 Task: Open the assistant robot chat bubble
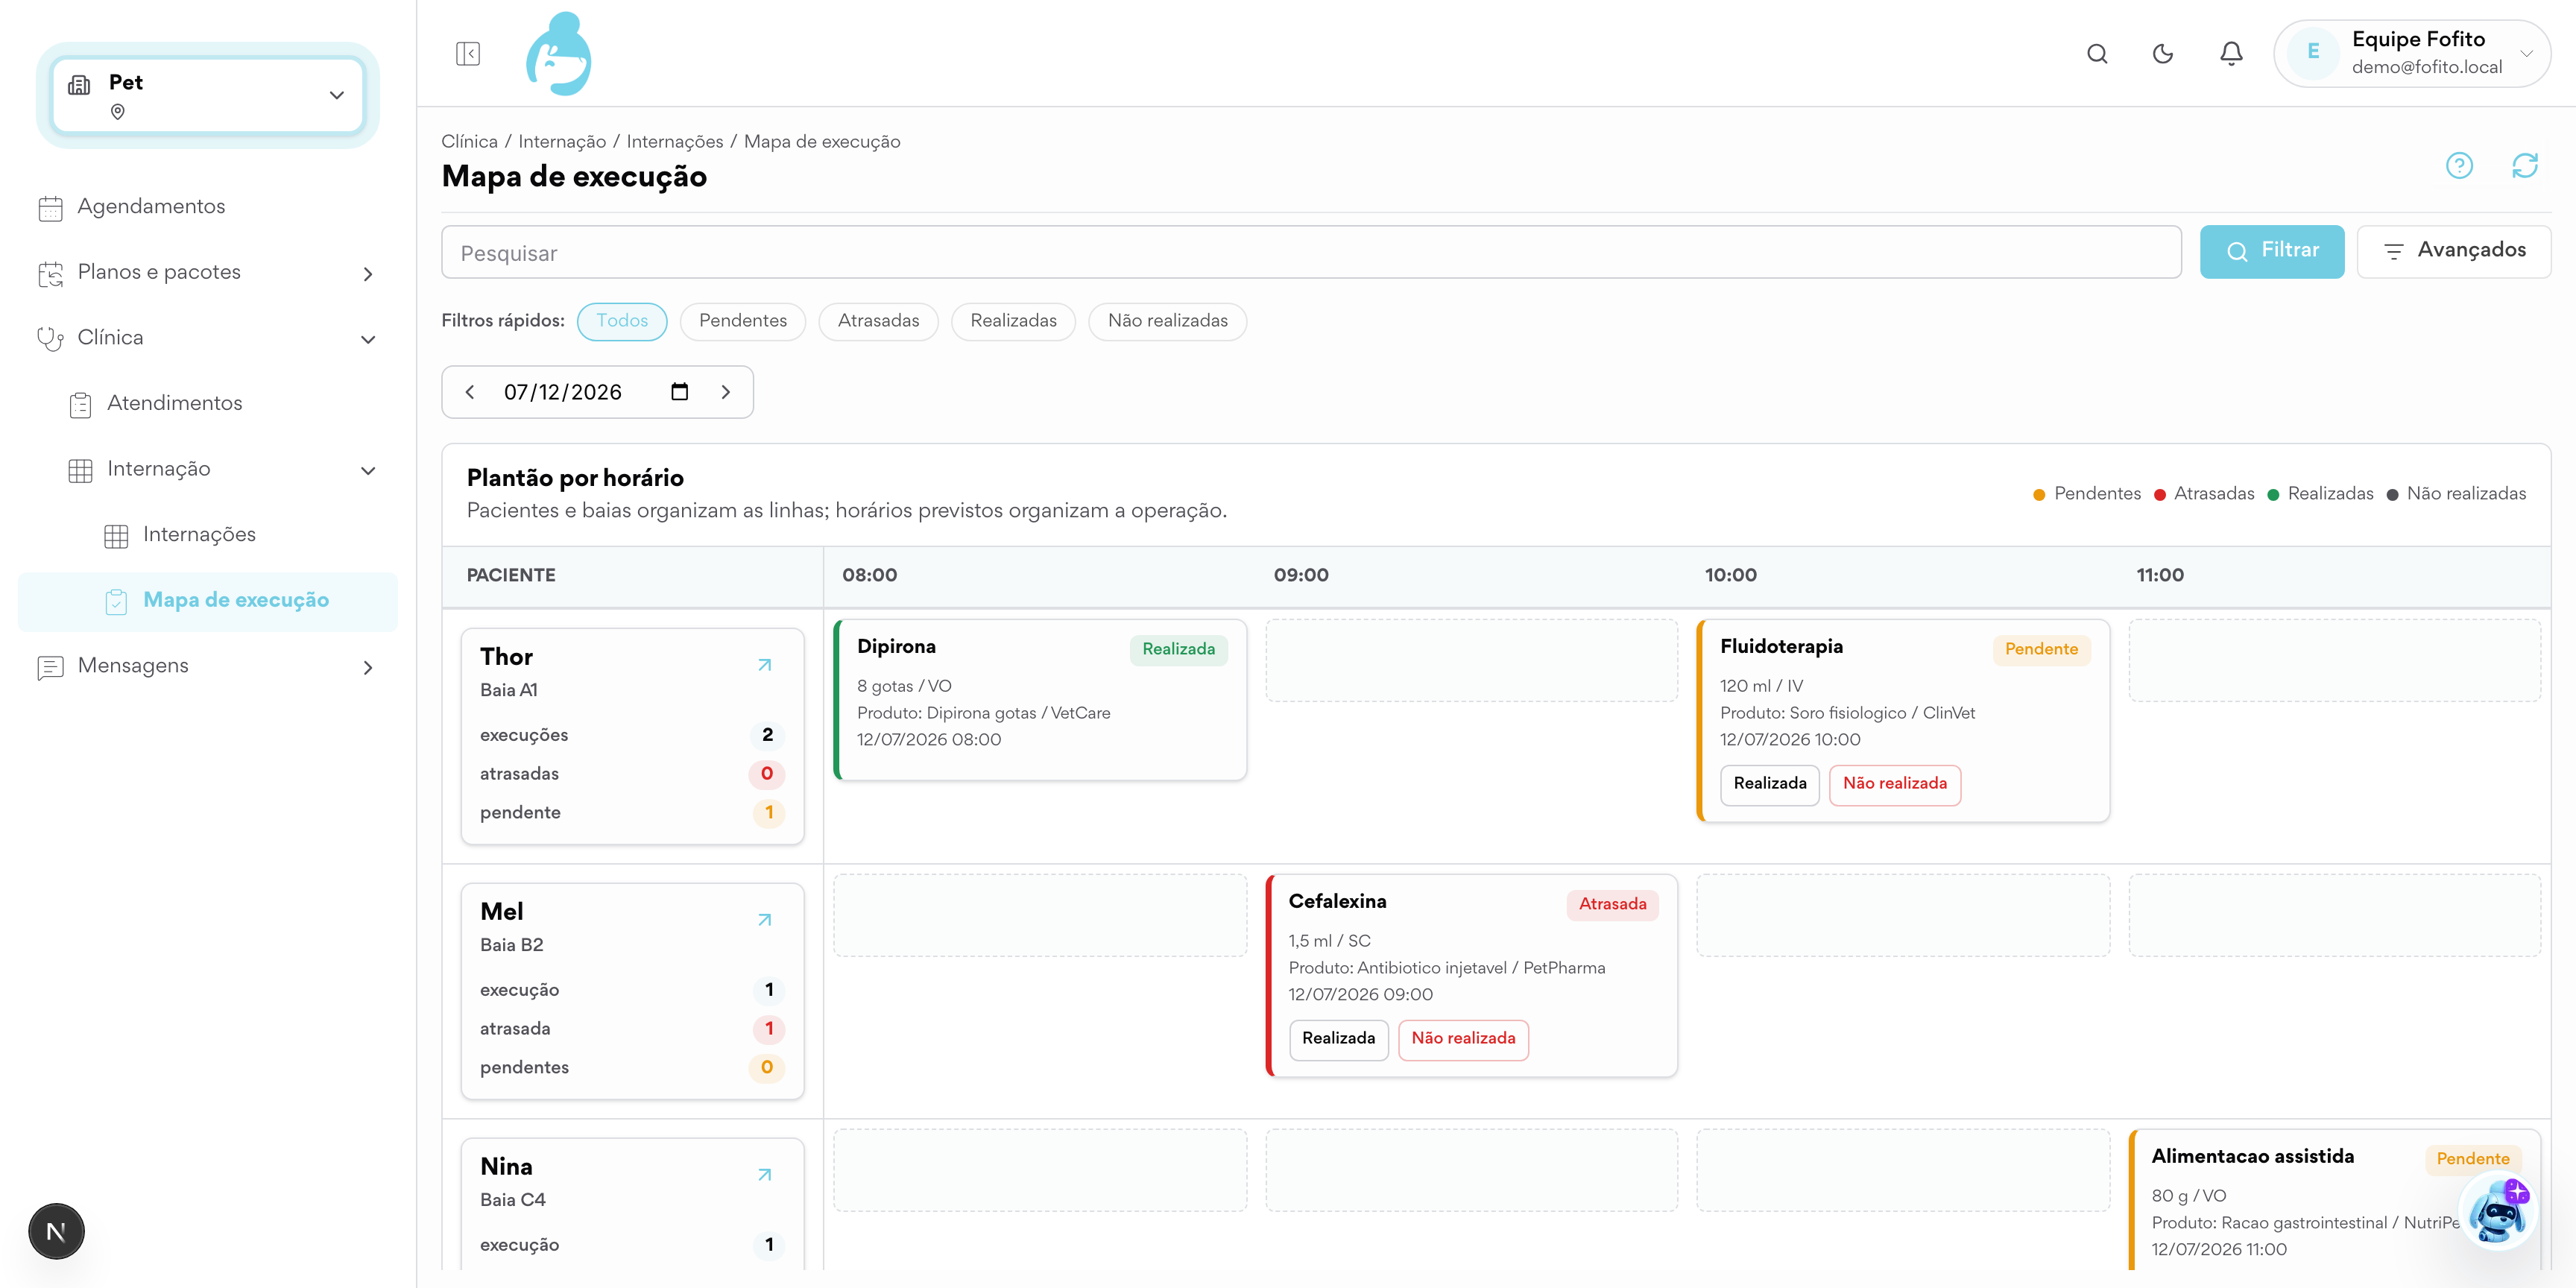(2497, 1211)
